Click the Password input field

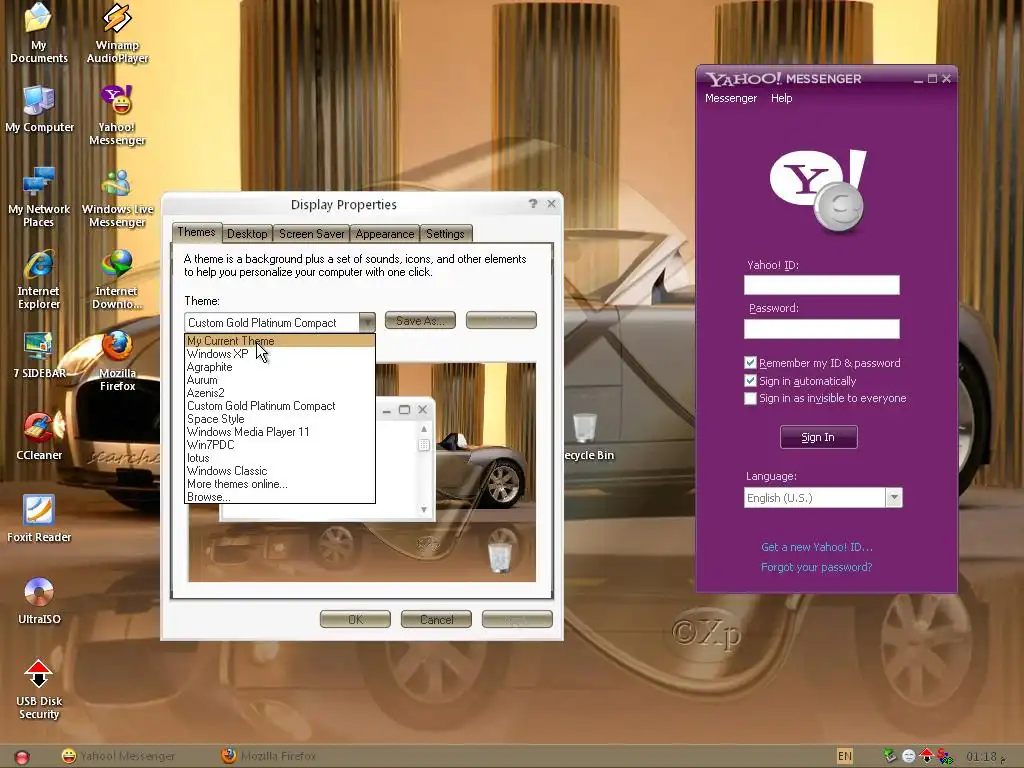coord(822,328)
